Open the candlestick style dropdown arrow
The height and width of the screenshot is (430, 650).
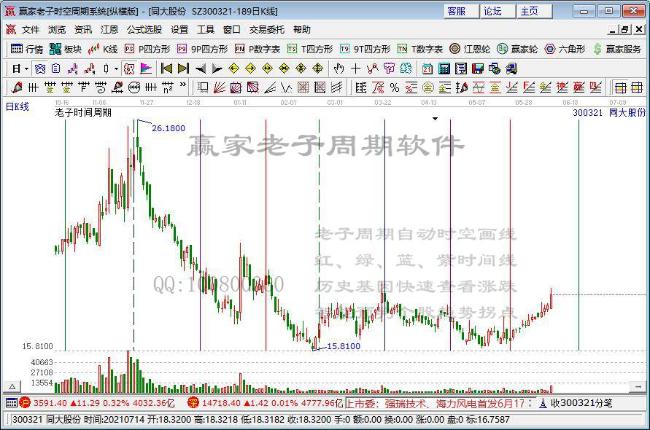tap(116, 69)
